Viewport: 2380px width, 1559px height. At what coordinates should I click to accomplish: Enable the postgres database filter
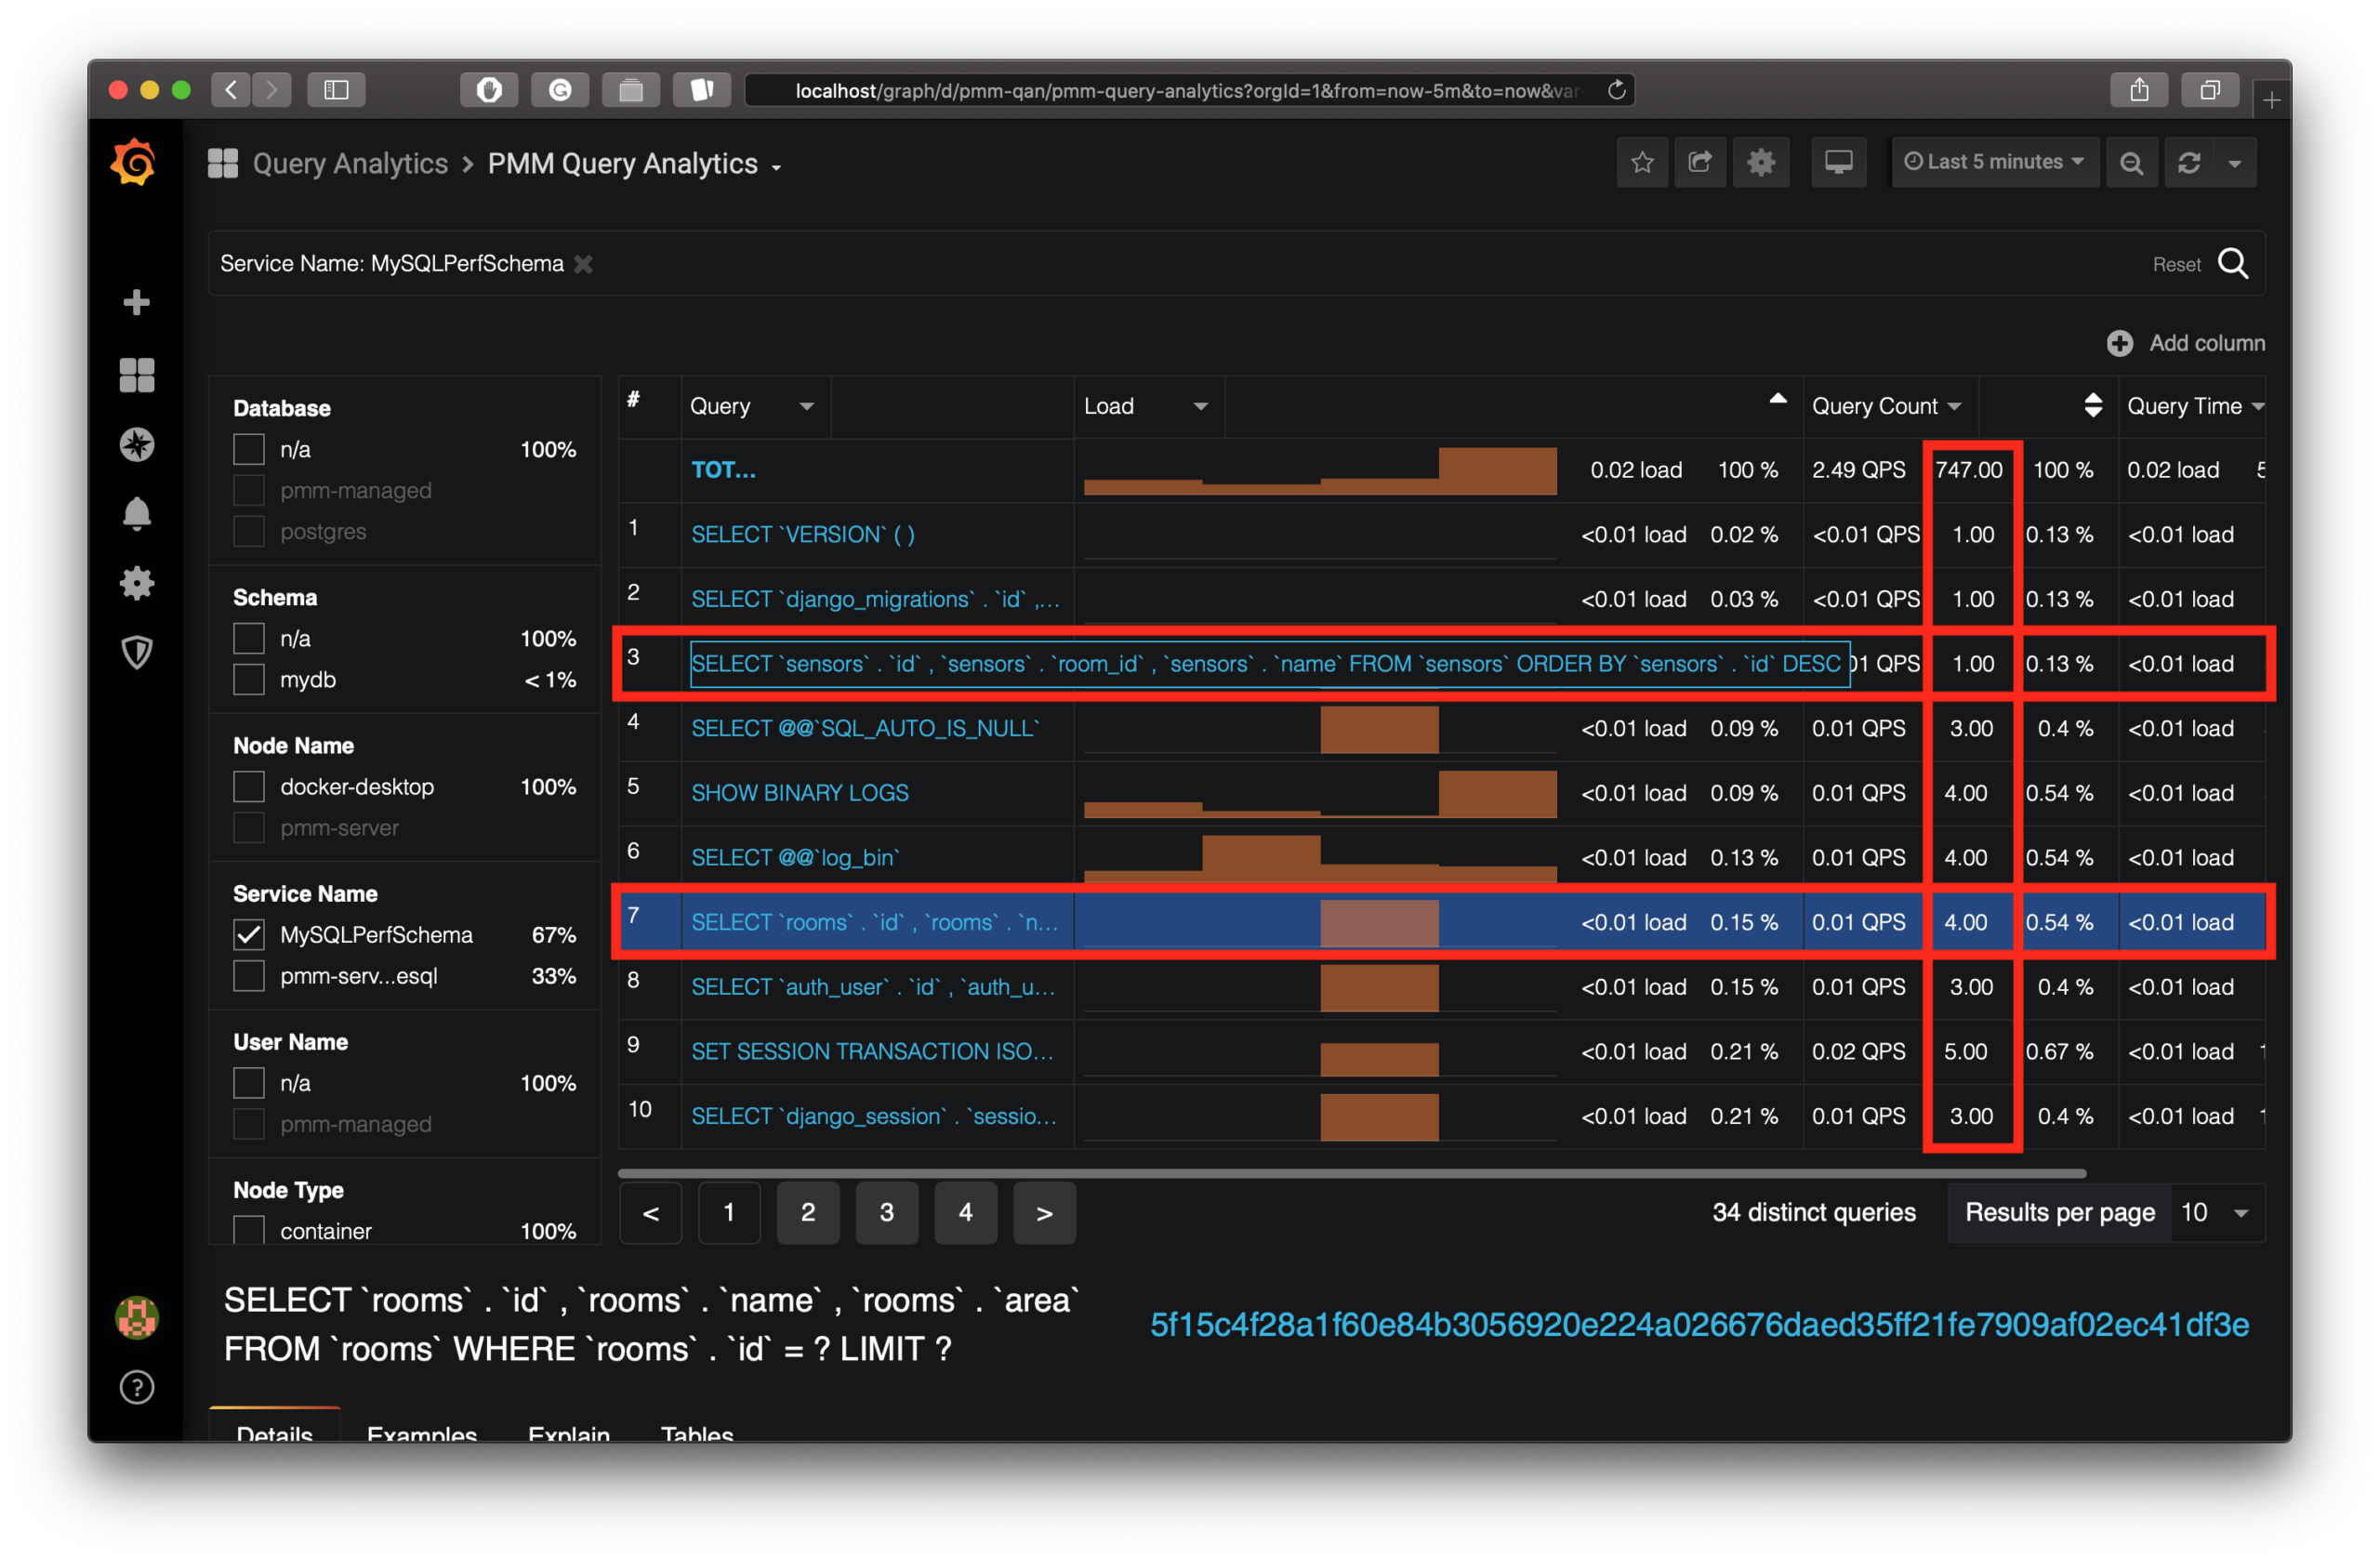pyautogui.click(x=248, y=531)
